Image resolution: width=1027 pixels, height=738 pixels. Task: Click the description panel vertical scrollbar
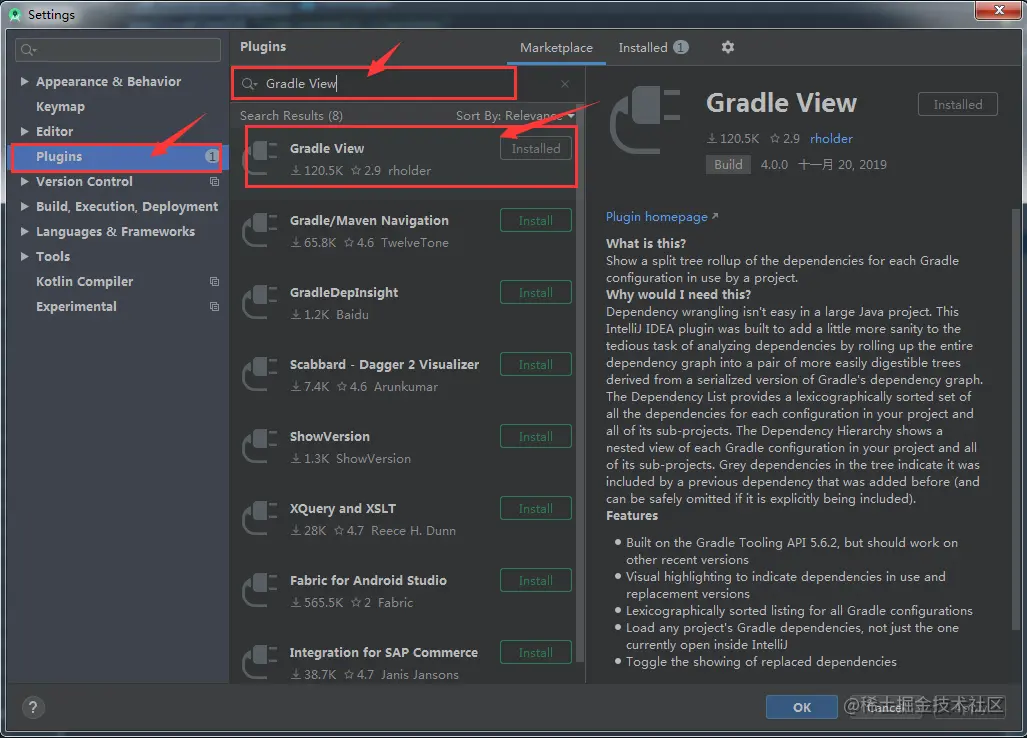pyautogui.click(x=1015, y=419)
